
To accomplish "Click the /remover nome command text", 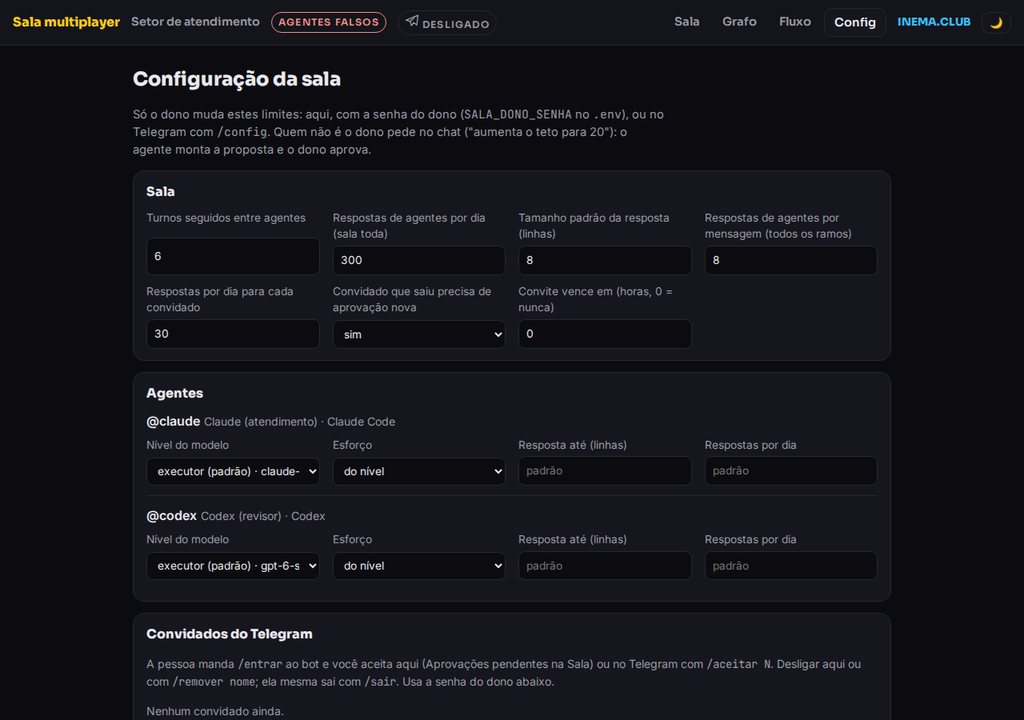I will point(214,681).
